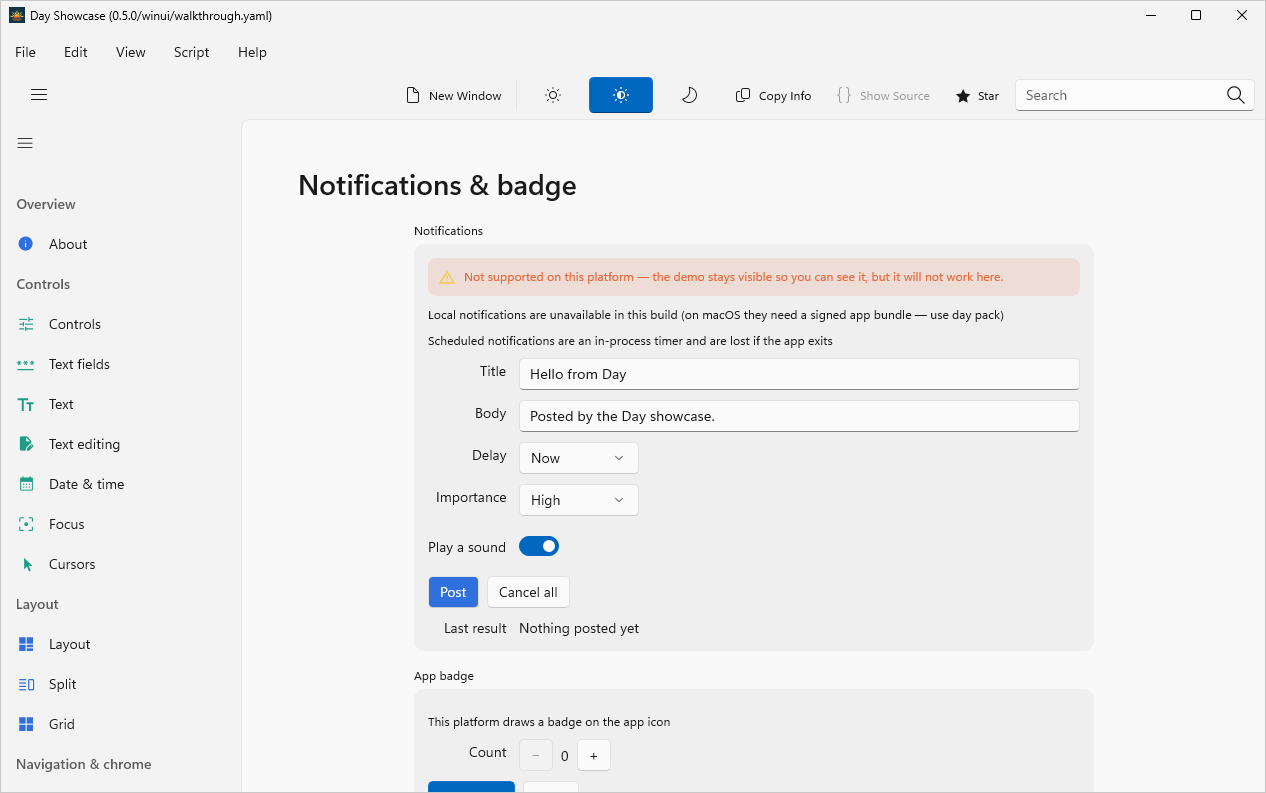This screenshot has width=1266, height=793.
Task: Click the Post button
Action: pos(453,592)
